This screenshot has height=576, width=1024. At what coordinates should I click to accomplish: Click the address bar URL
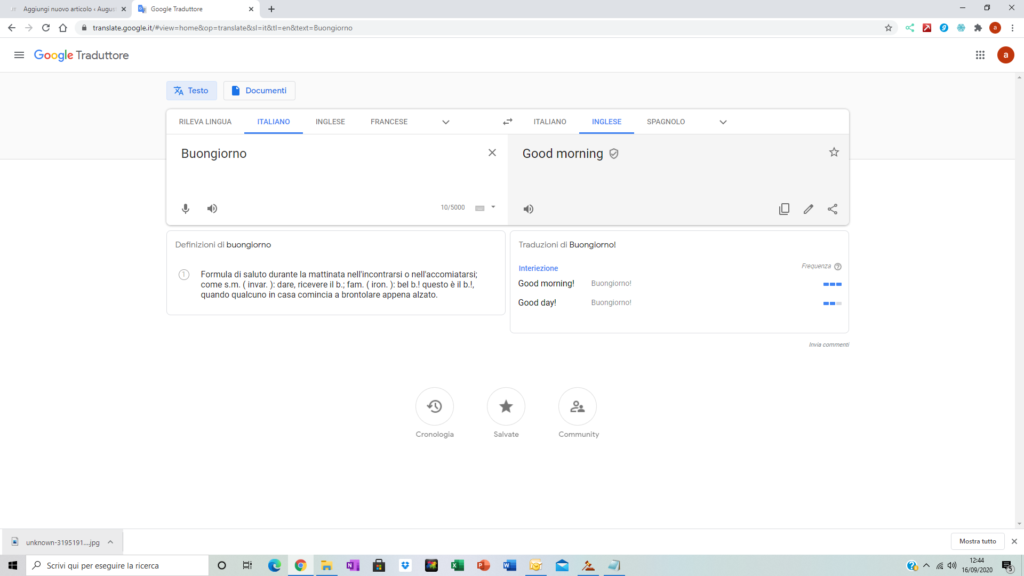(x=222, y=28)
